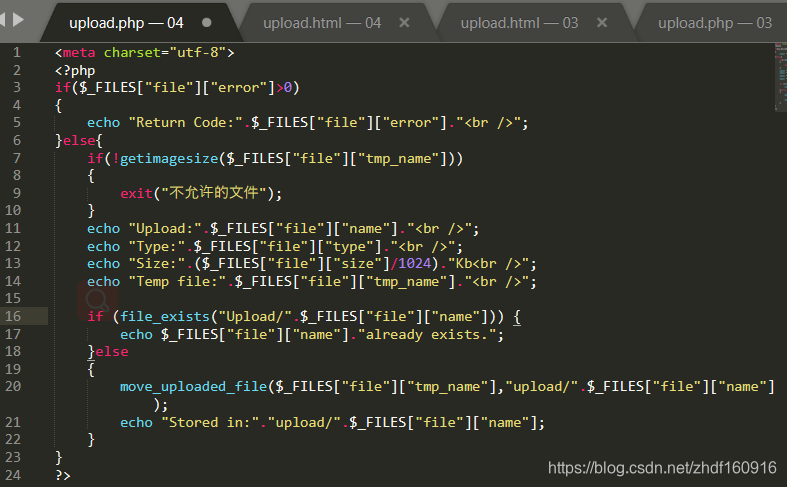This screenshot has height=487, width=787.
Task: Click line number 1 in gutter
Action: (x=16, y=51)
